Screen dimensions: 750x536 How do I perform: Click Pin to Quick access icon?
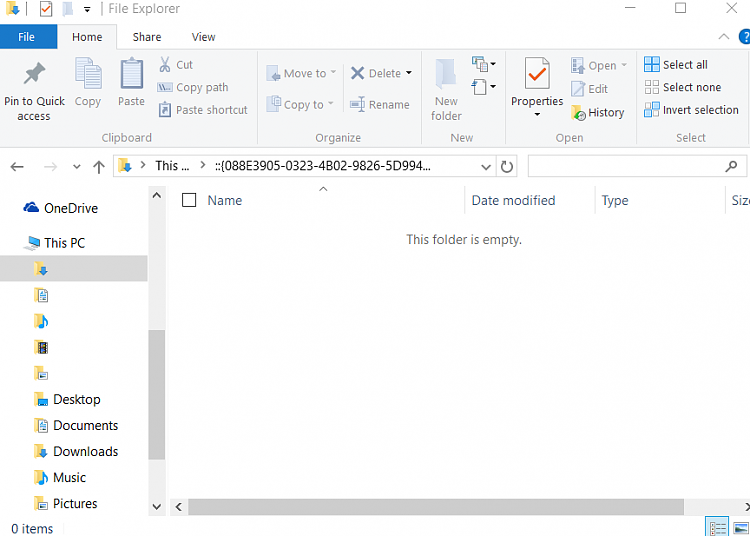[x=34, y=74]
